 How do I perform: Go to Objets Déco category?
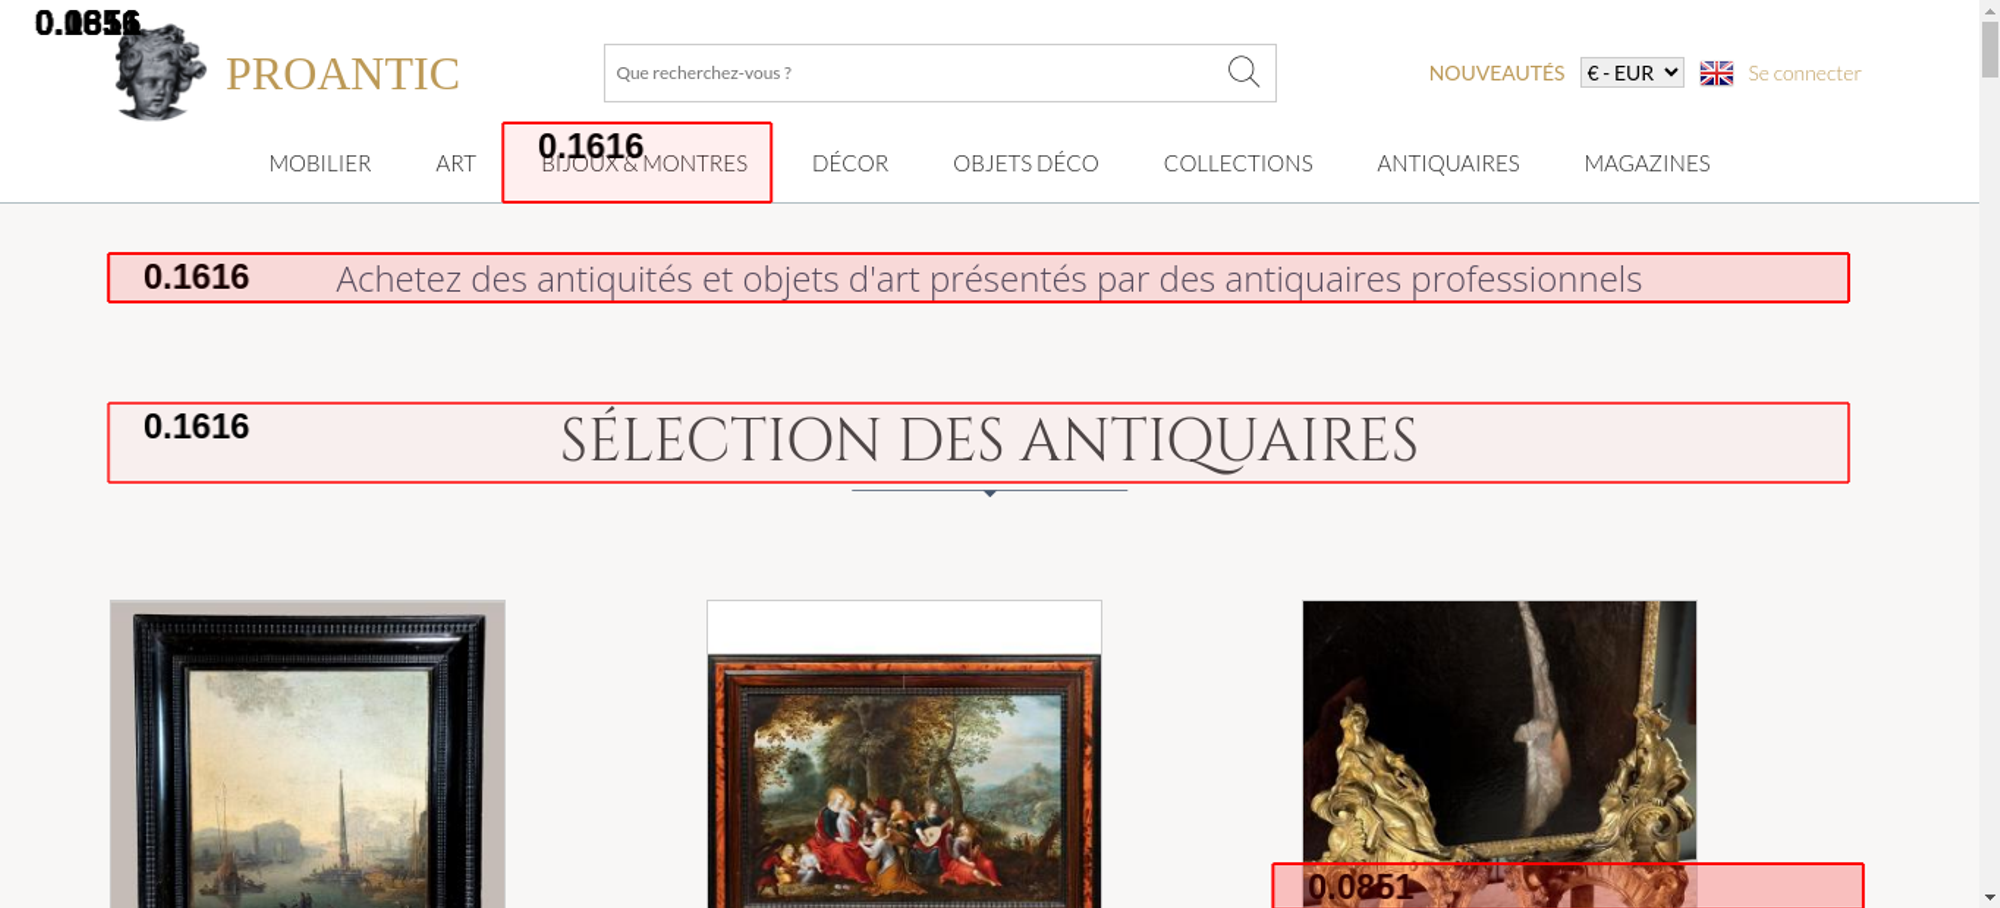click(1025, 163)
